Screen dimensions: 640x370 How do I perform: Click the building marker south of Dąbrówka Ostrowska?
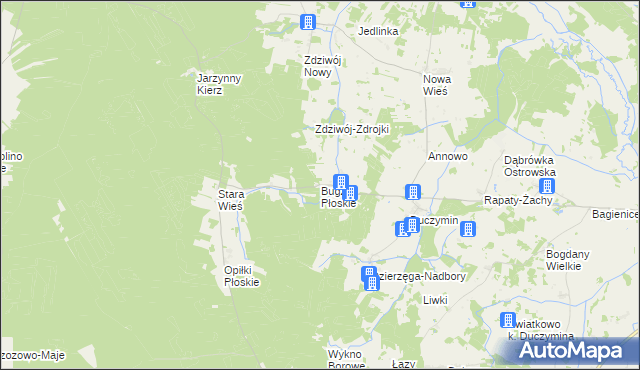coord(547,186)
